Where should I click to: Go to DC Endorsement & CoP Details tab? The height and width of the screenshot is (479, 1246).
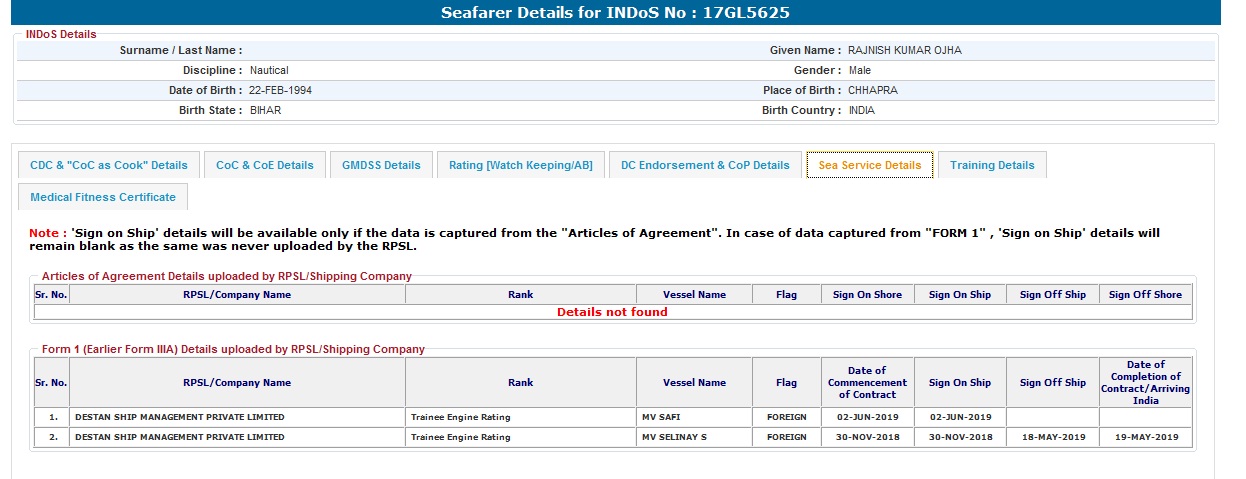[x=705, y=165]
